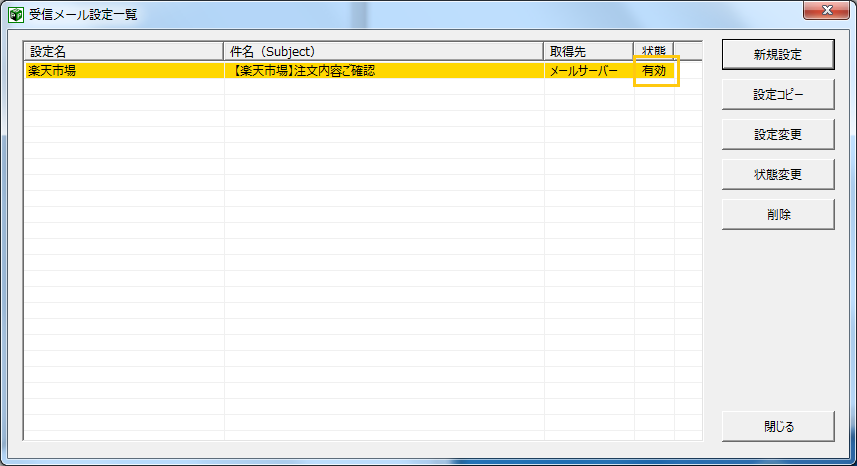The width and height of the screenshot is (857, 466).
Task: Sort by the 件名 (Subject) column header
Action: click(x=384, y=51)
